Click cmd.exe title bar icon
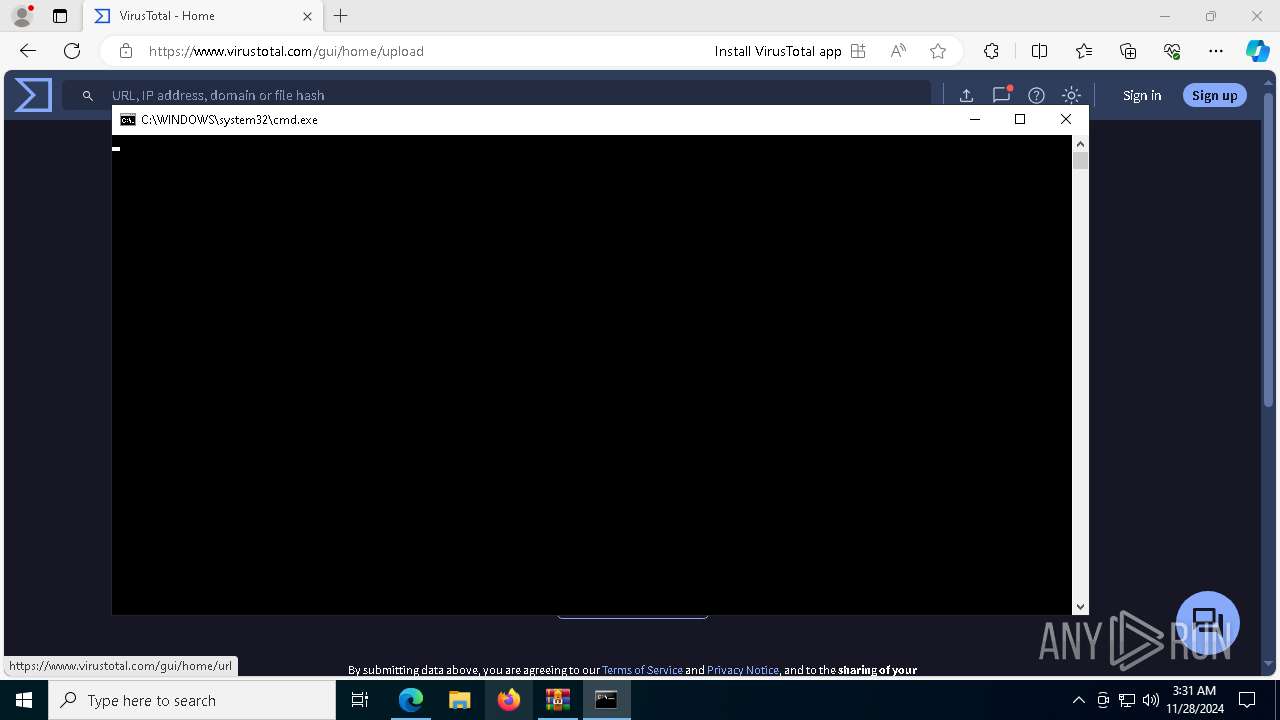 pos(128,119)
